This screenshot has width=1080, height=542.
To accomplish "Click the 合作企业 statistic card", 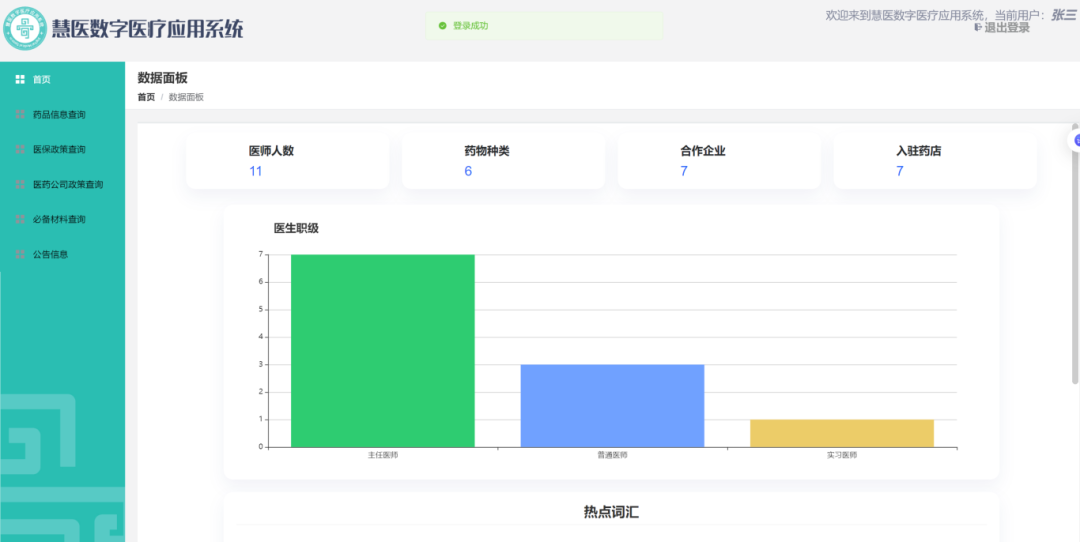I will [719, 160].
